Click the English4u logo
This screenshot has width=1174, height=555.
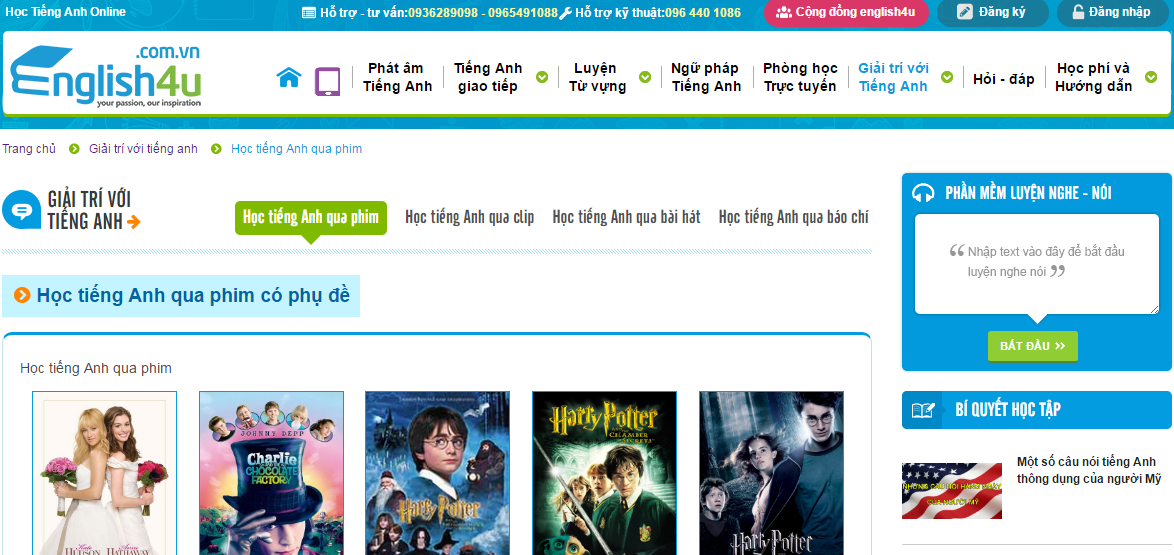click(106, 76)
